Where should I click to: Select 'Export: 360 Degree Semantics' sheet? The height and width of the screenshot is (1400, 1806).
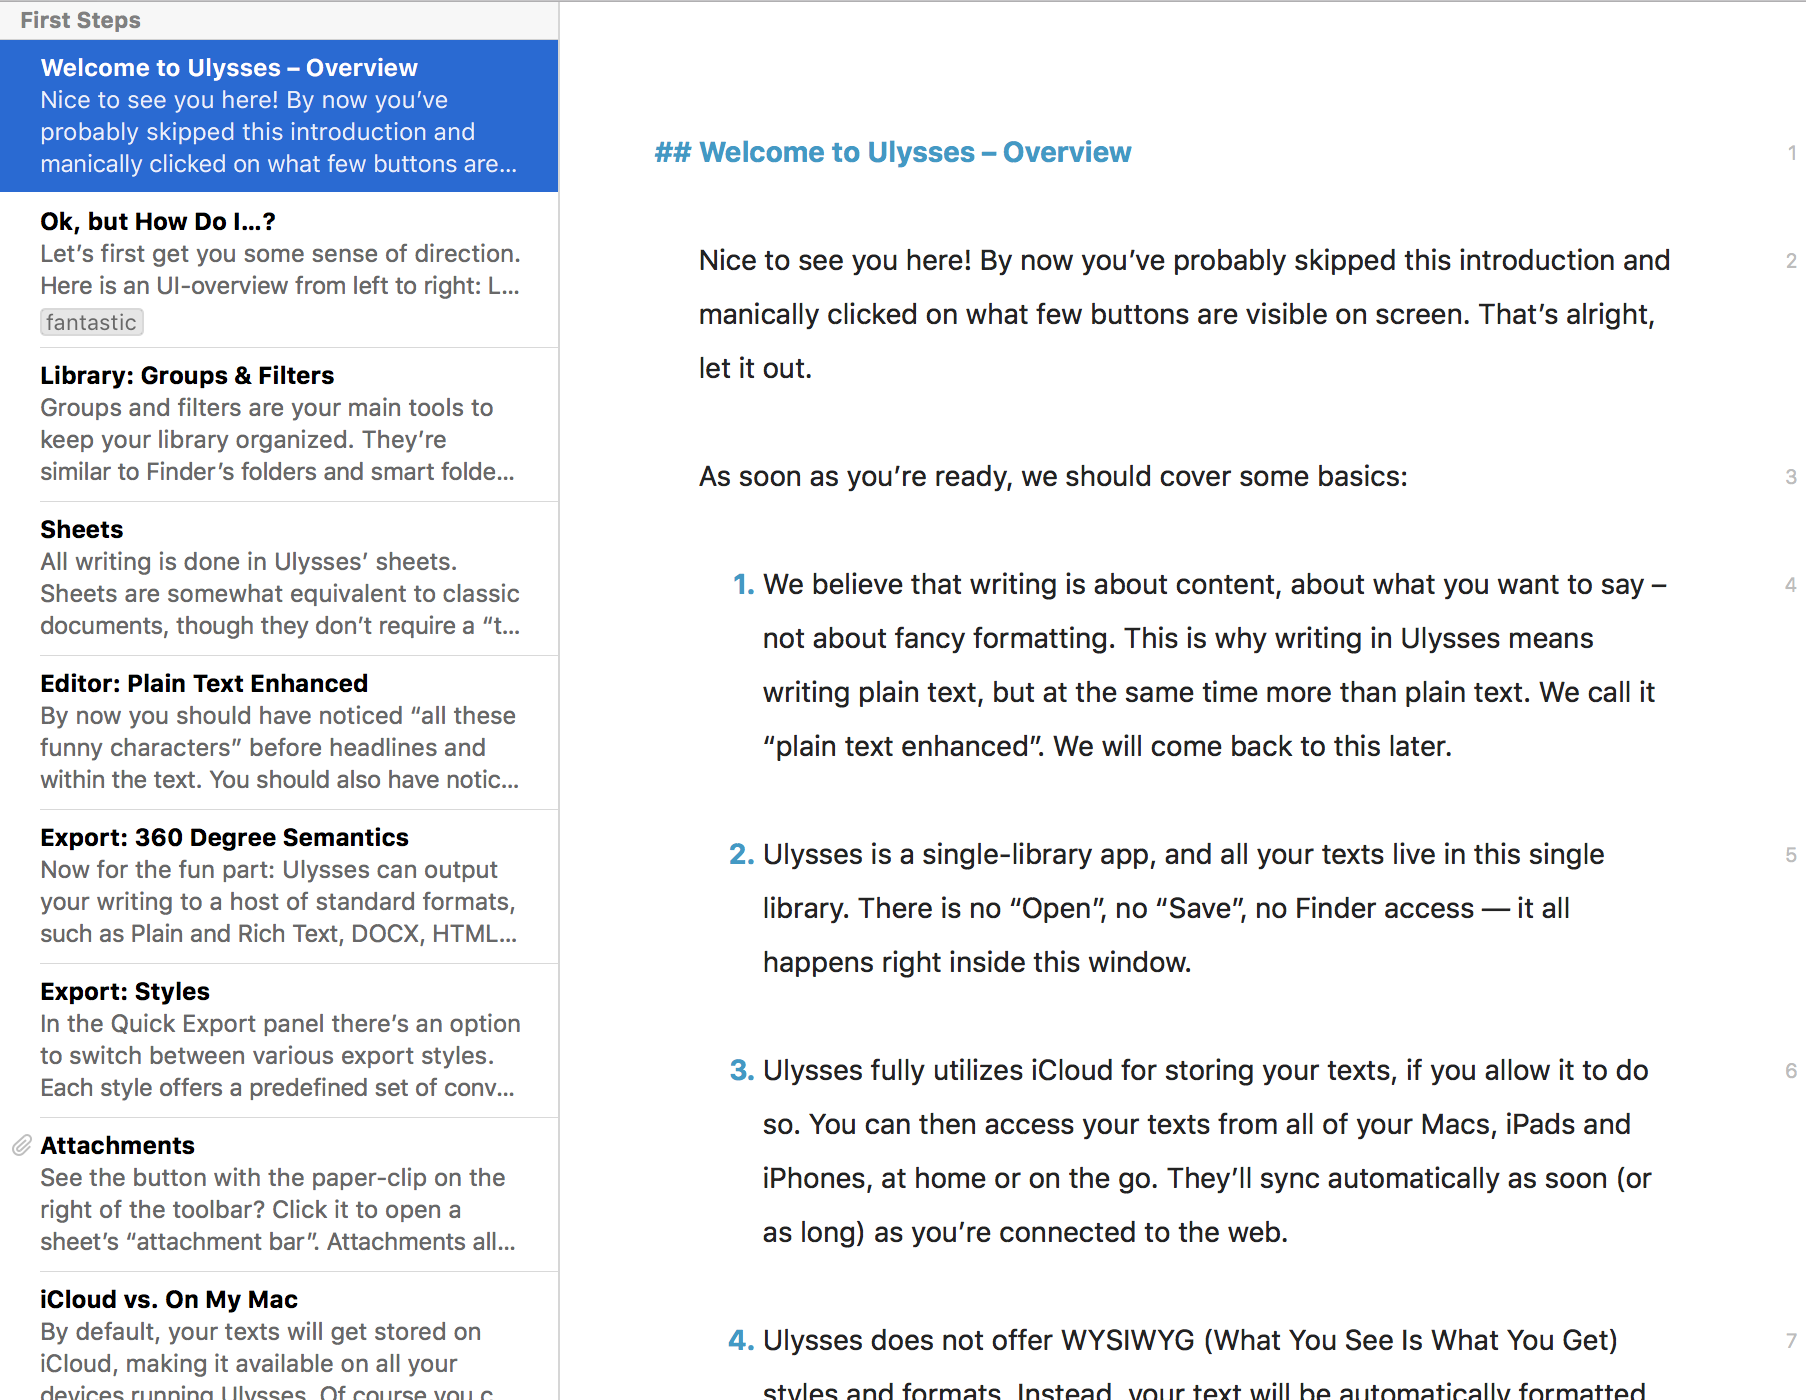coord(279,886)
